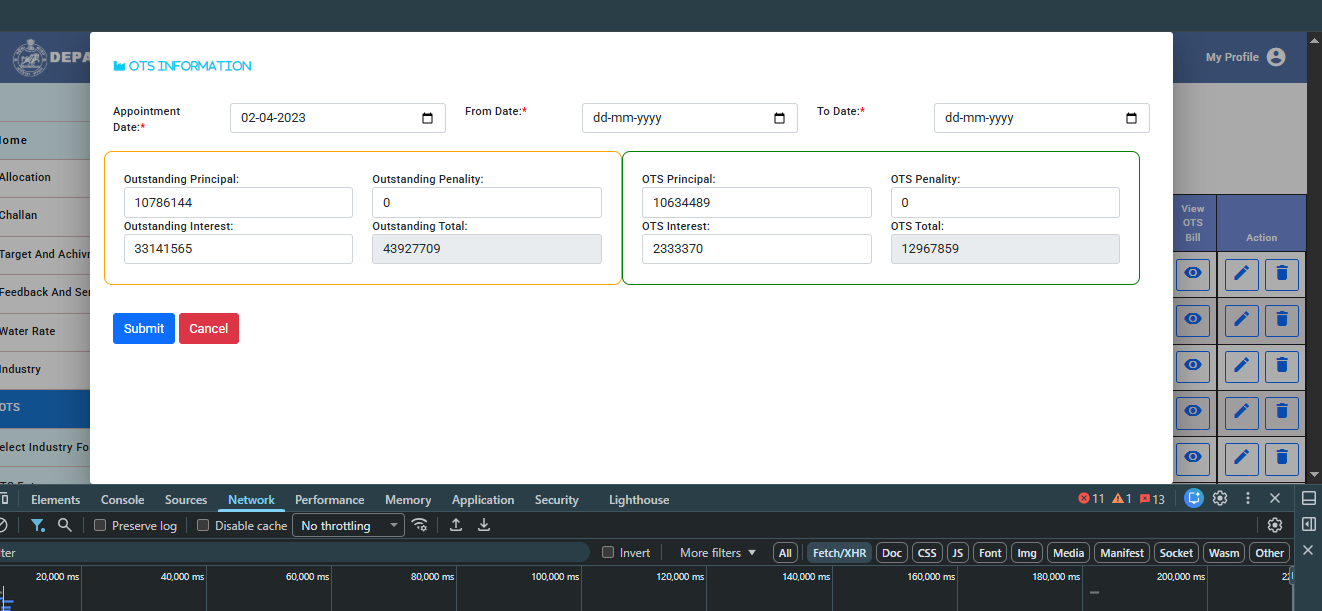Open the Elements tab
The width and height of the screenshot is (1322, 611).
coord(56,500)
